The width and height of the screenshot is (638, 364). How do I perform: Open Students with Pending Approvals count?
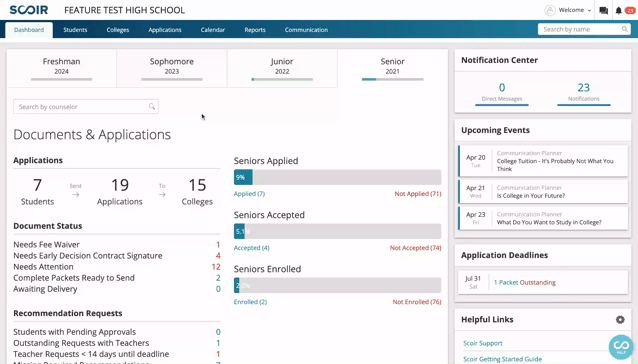click(218, 332)
